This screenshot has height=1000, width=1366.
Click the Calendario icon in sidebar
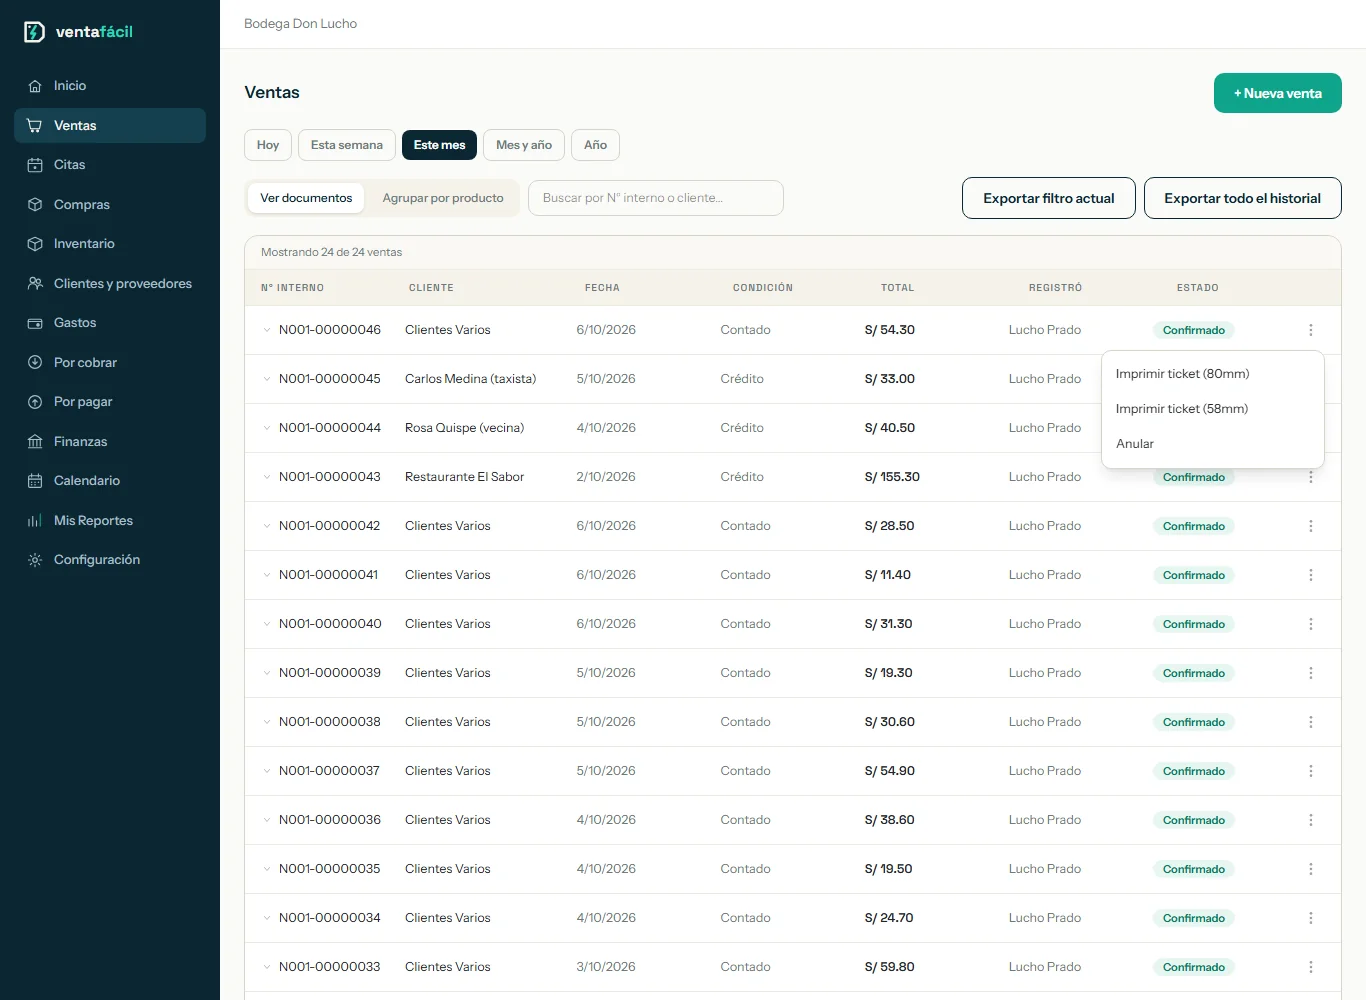pos(35,481)
